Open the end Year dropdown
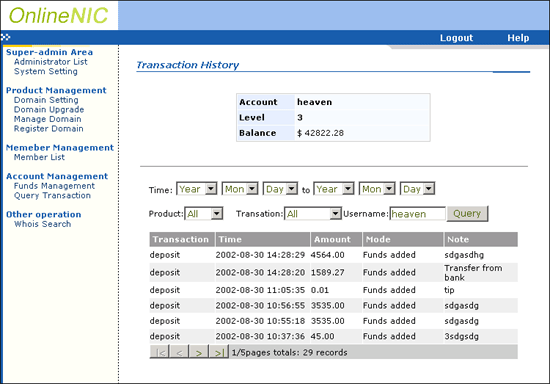The width and height of the screenshot is (550, 384). pos(334,189)
